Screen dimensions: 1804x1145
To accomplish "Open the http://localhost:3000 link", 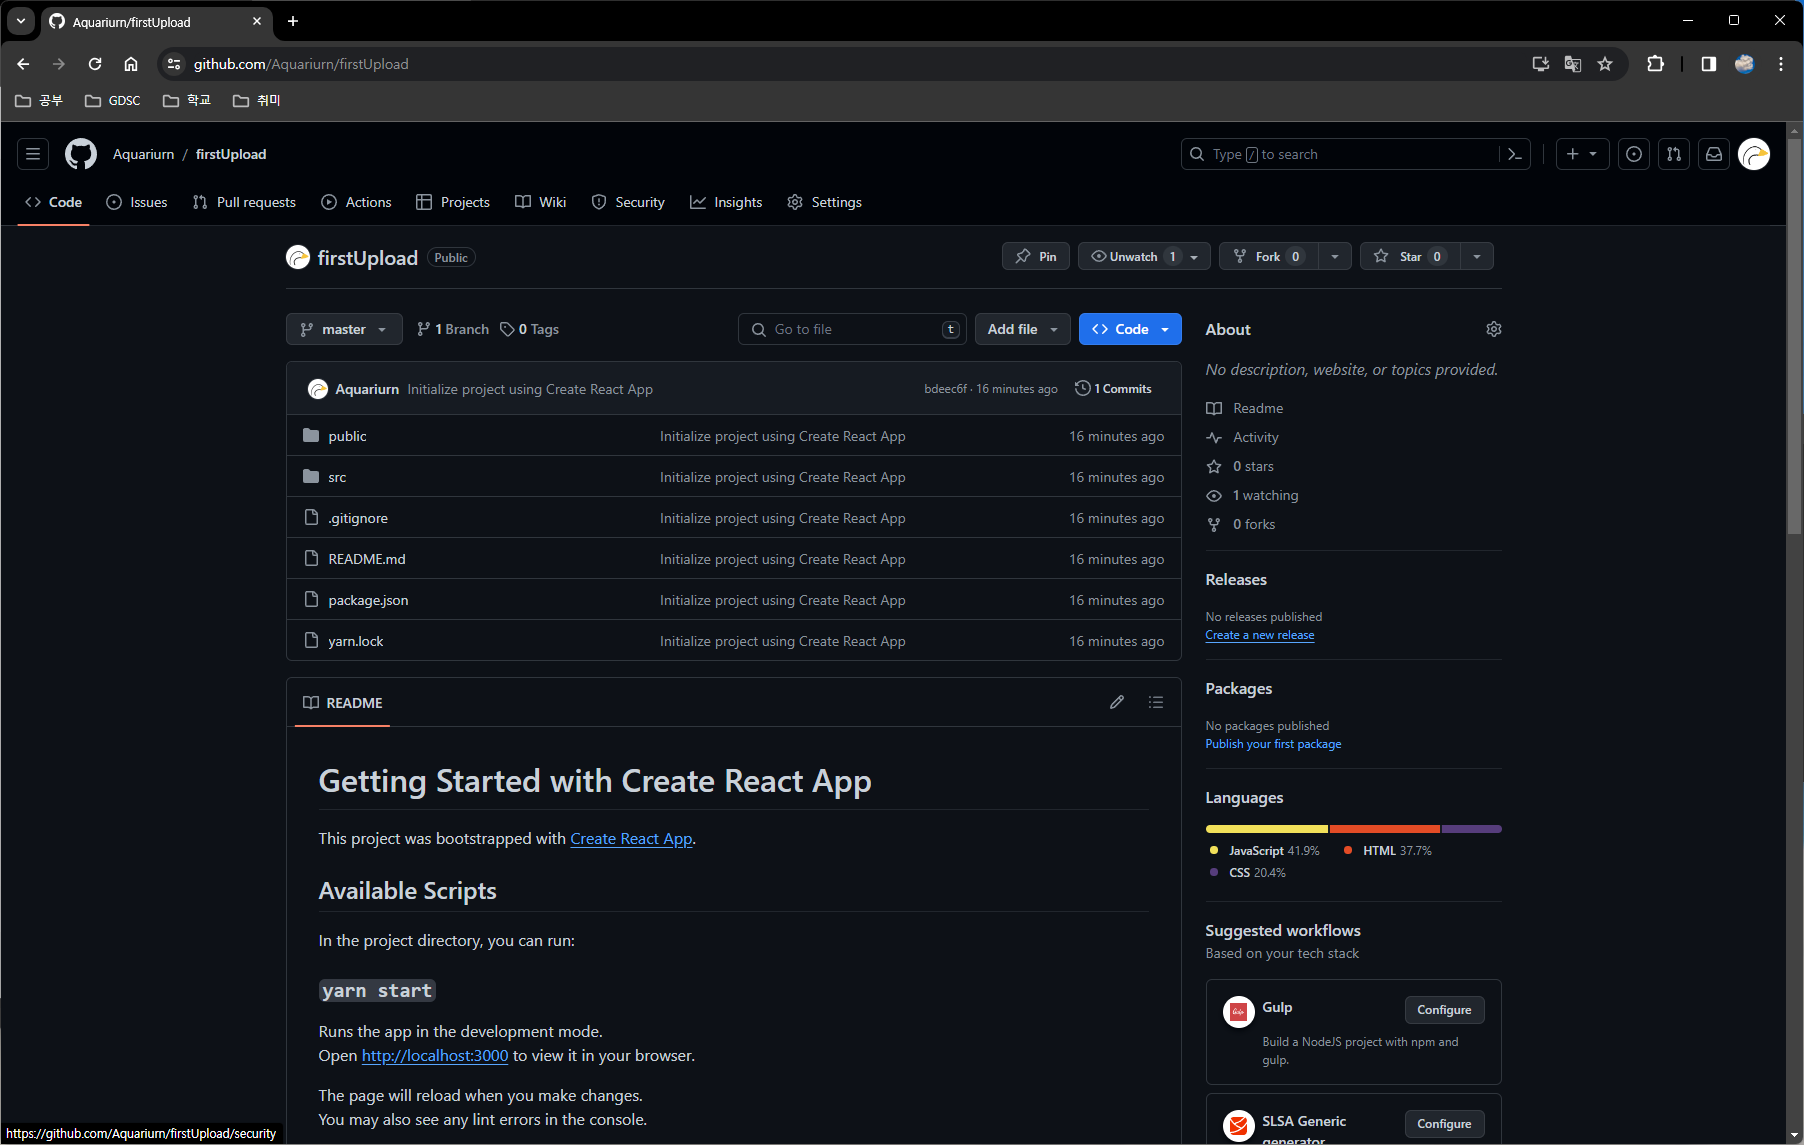I will click(x=435, y=1056).
